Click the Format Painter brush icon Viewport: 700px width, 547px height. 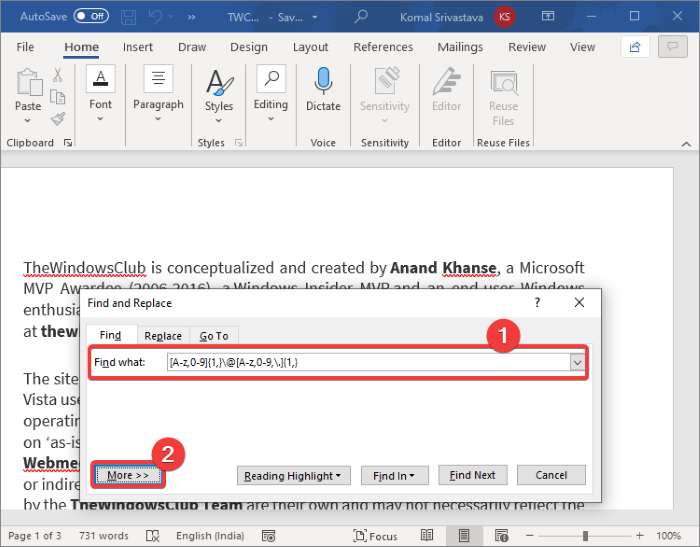click(58, 119)
